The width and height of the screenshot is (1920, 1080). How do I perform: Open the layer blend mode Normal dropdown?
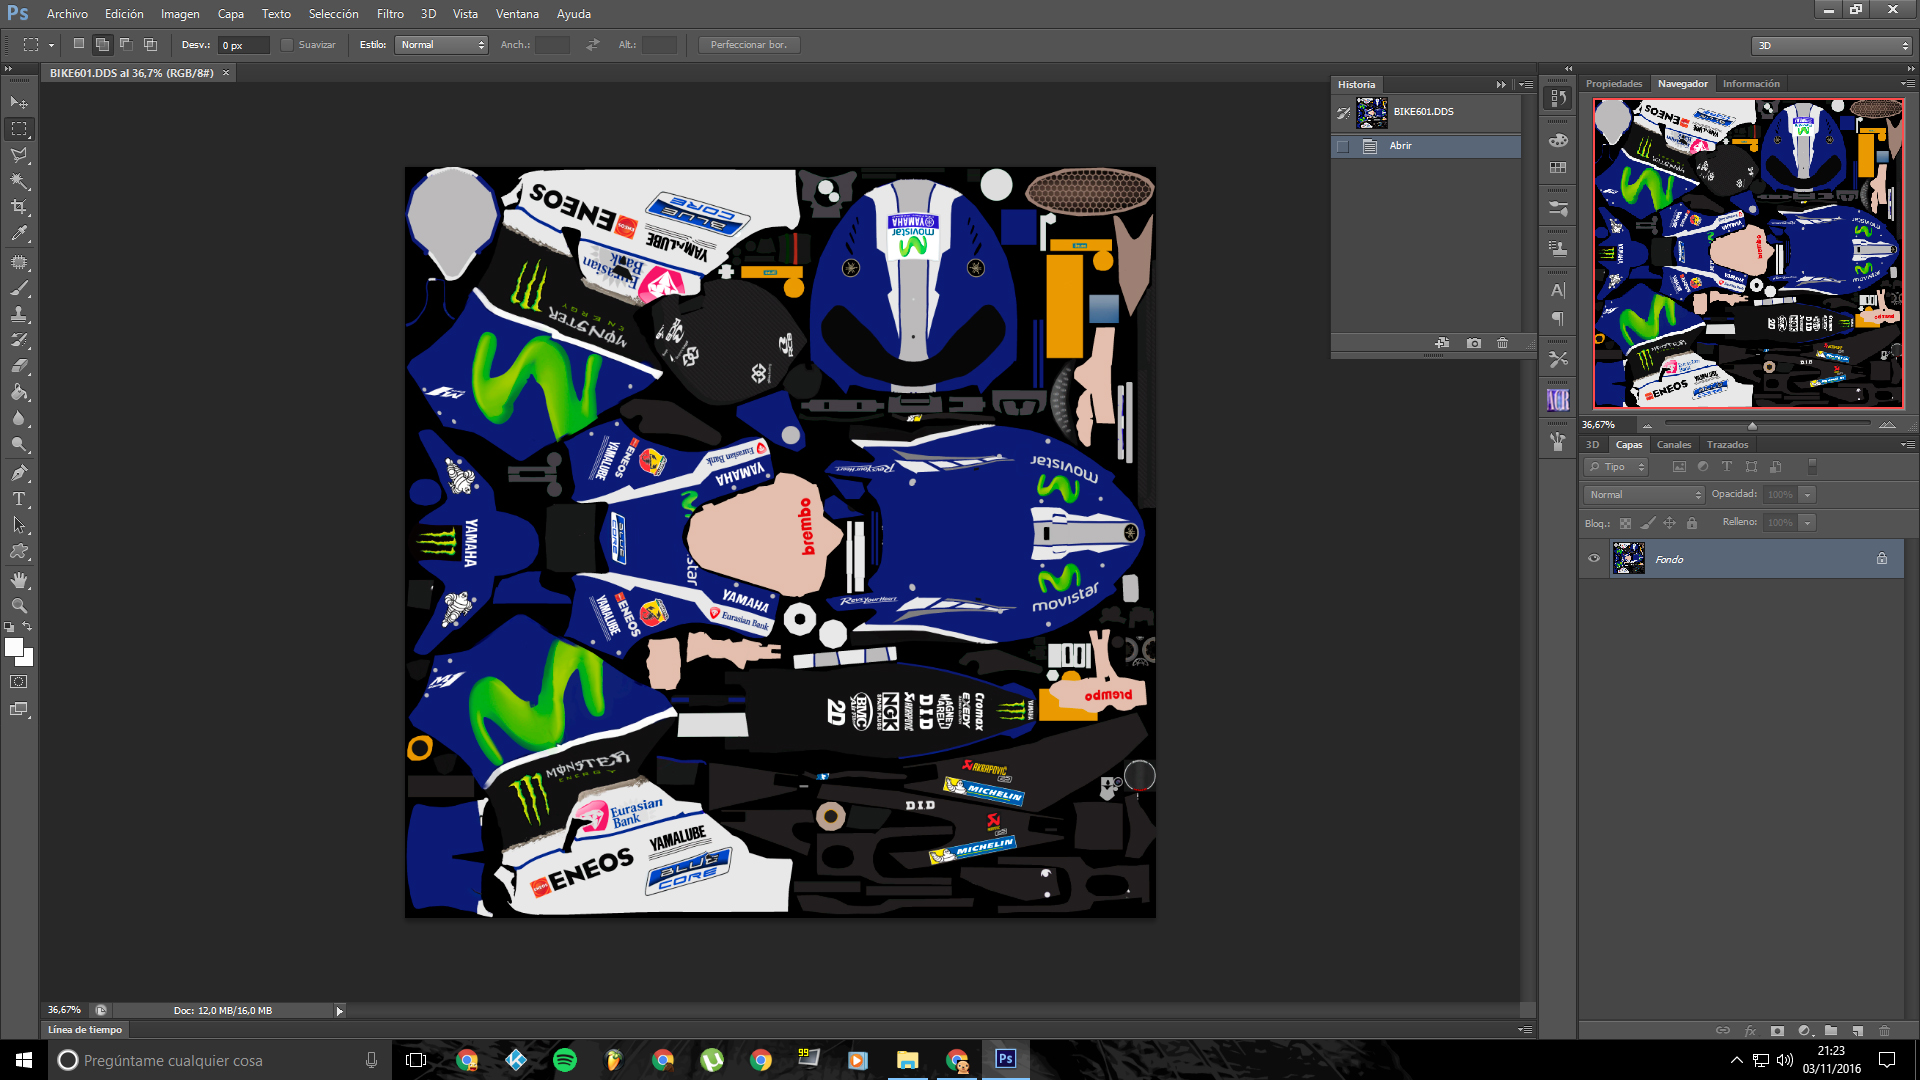click(x=1644, y=495)
